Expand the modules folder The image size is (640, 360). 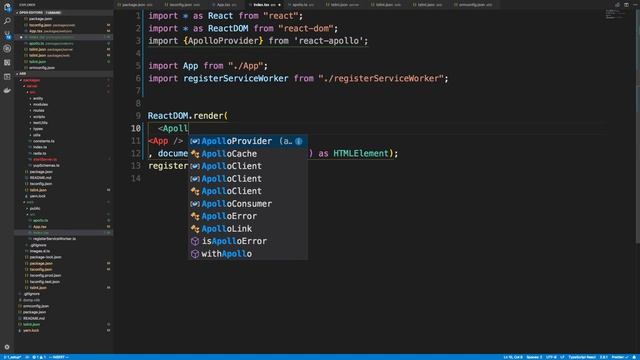coord(40,104)
